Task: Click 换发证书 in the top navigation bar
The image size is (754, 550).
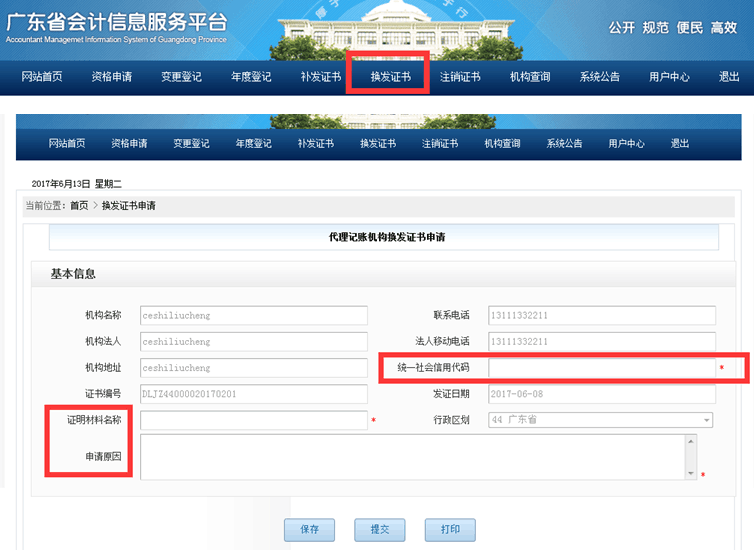Action: point(390,77)
